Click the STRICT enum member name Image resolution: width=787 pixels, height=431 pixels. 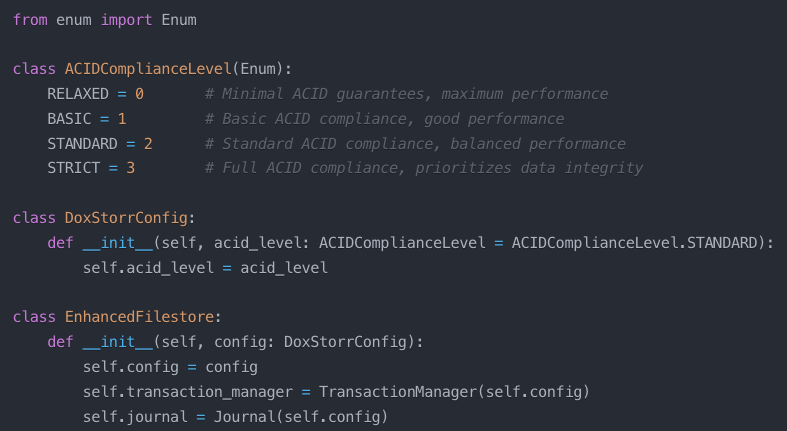click(73, 168)
